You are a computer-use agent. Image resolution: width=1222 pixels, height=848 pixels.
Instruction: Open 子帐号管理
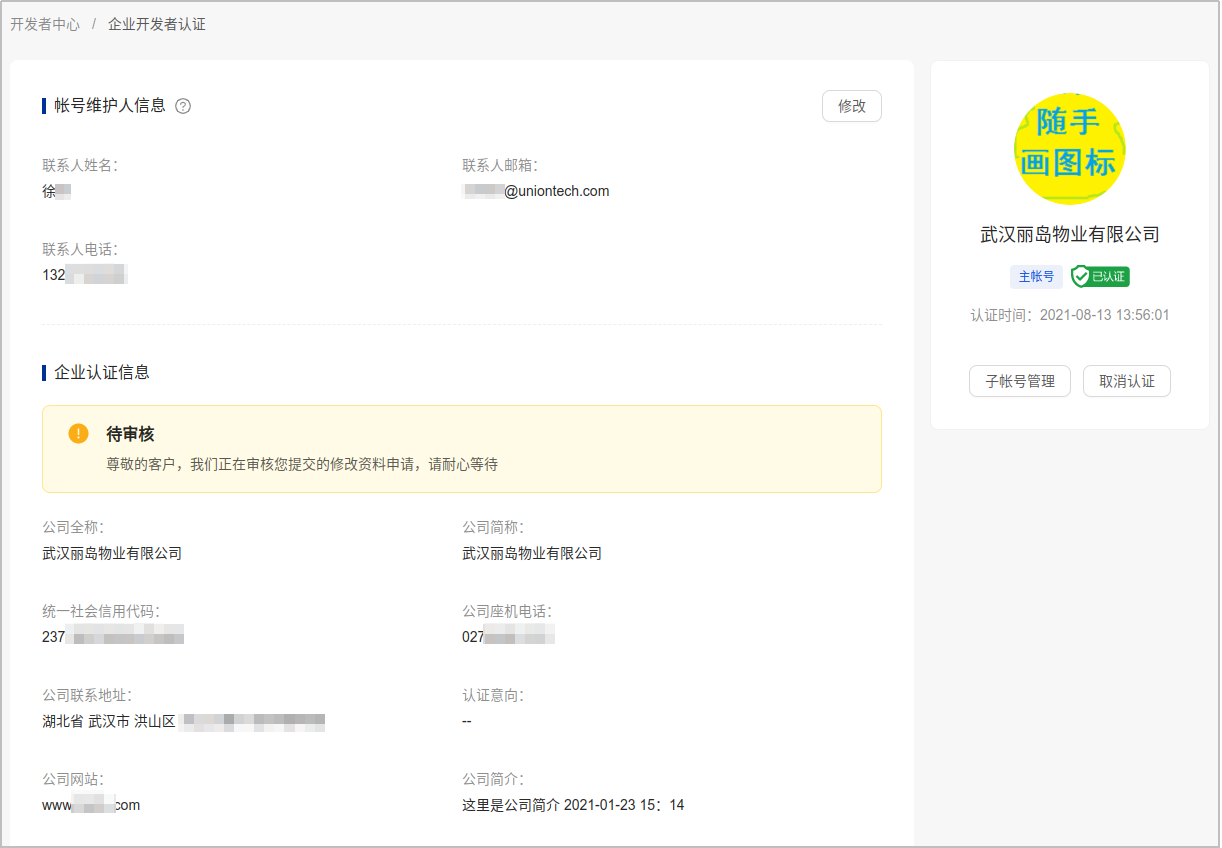click(1019, 381)
